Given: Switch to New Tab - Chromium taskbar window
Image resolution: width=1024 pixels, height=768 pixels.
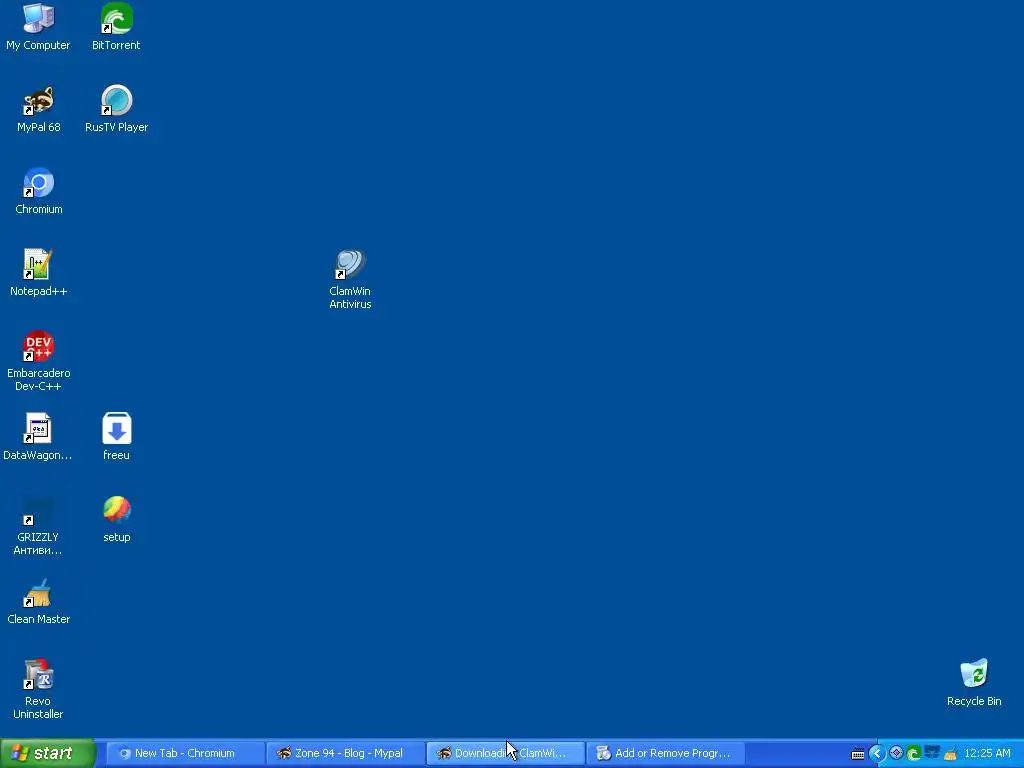Looking at the screenshot, I should point(185,753).
